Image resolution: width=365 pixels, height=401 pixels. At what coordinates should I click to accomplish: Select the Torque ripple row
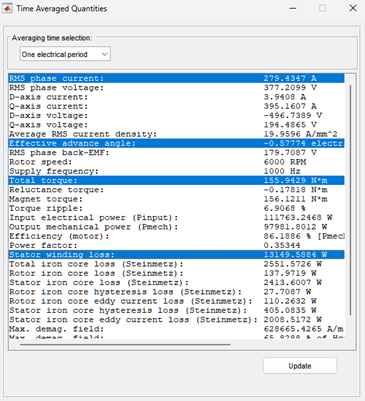176,208
